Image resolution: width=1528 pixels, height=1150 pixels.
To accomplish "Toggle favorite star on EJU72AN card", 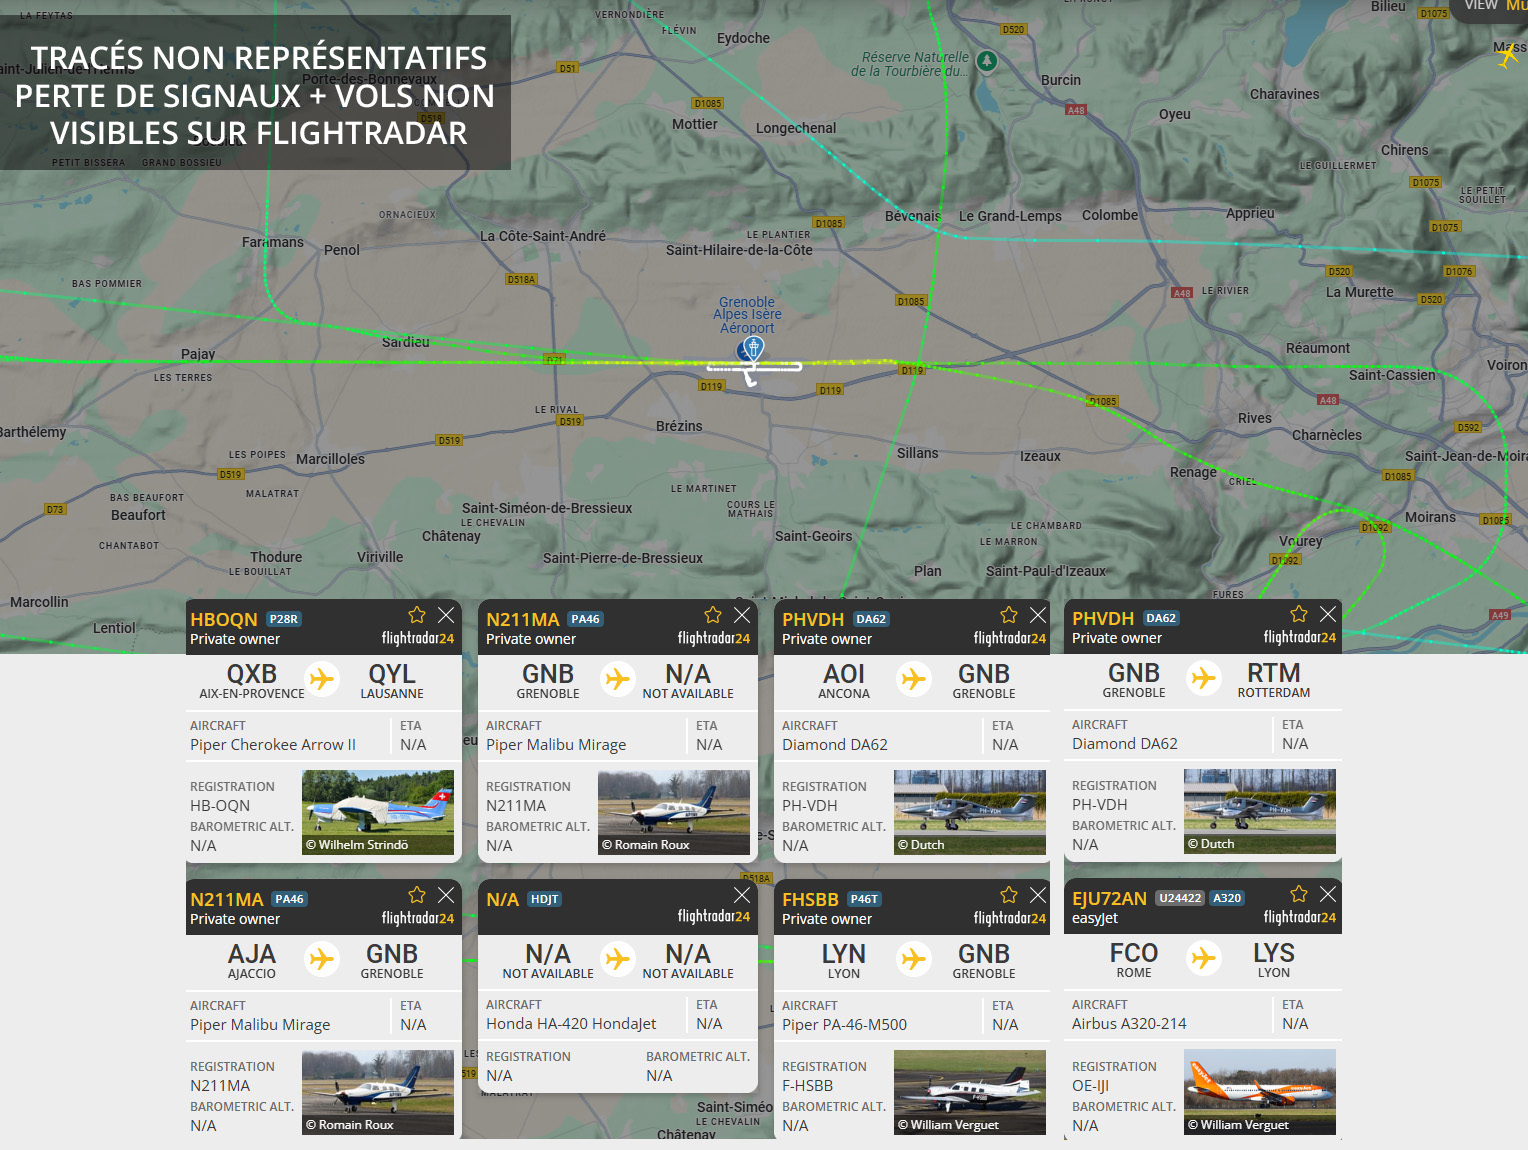I will [x=1298, y=894].
